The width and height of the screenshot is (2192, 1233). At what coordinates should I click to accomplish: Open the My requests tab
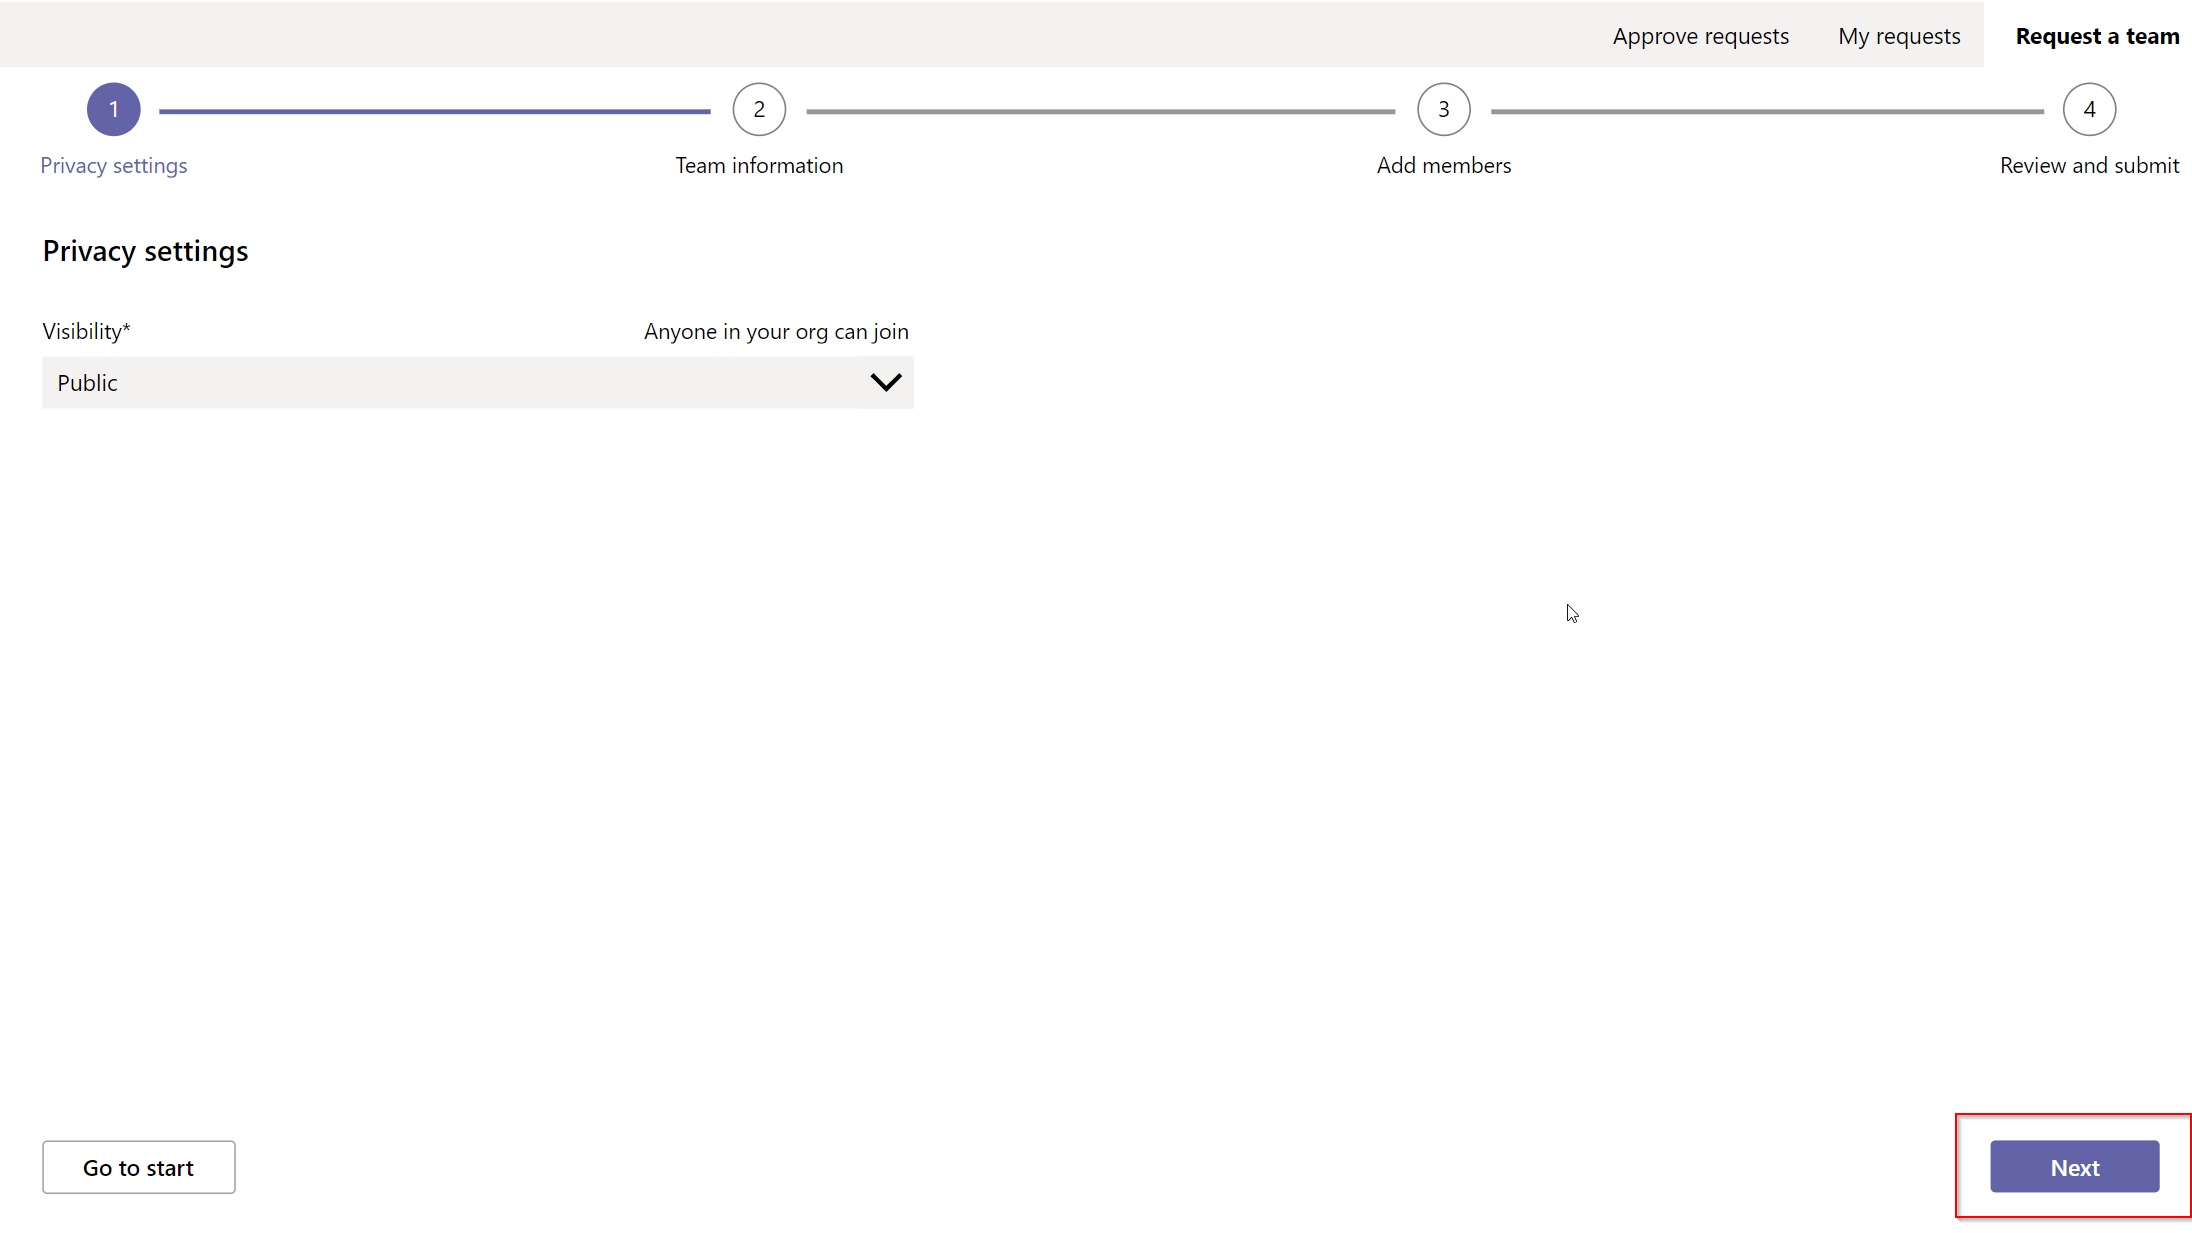coord(1898,35)
